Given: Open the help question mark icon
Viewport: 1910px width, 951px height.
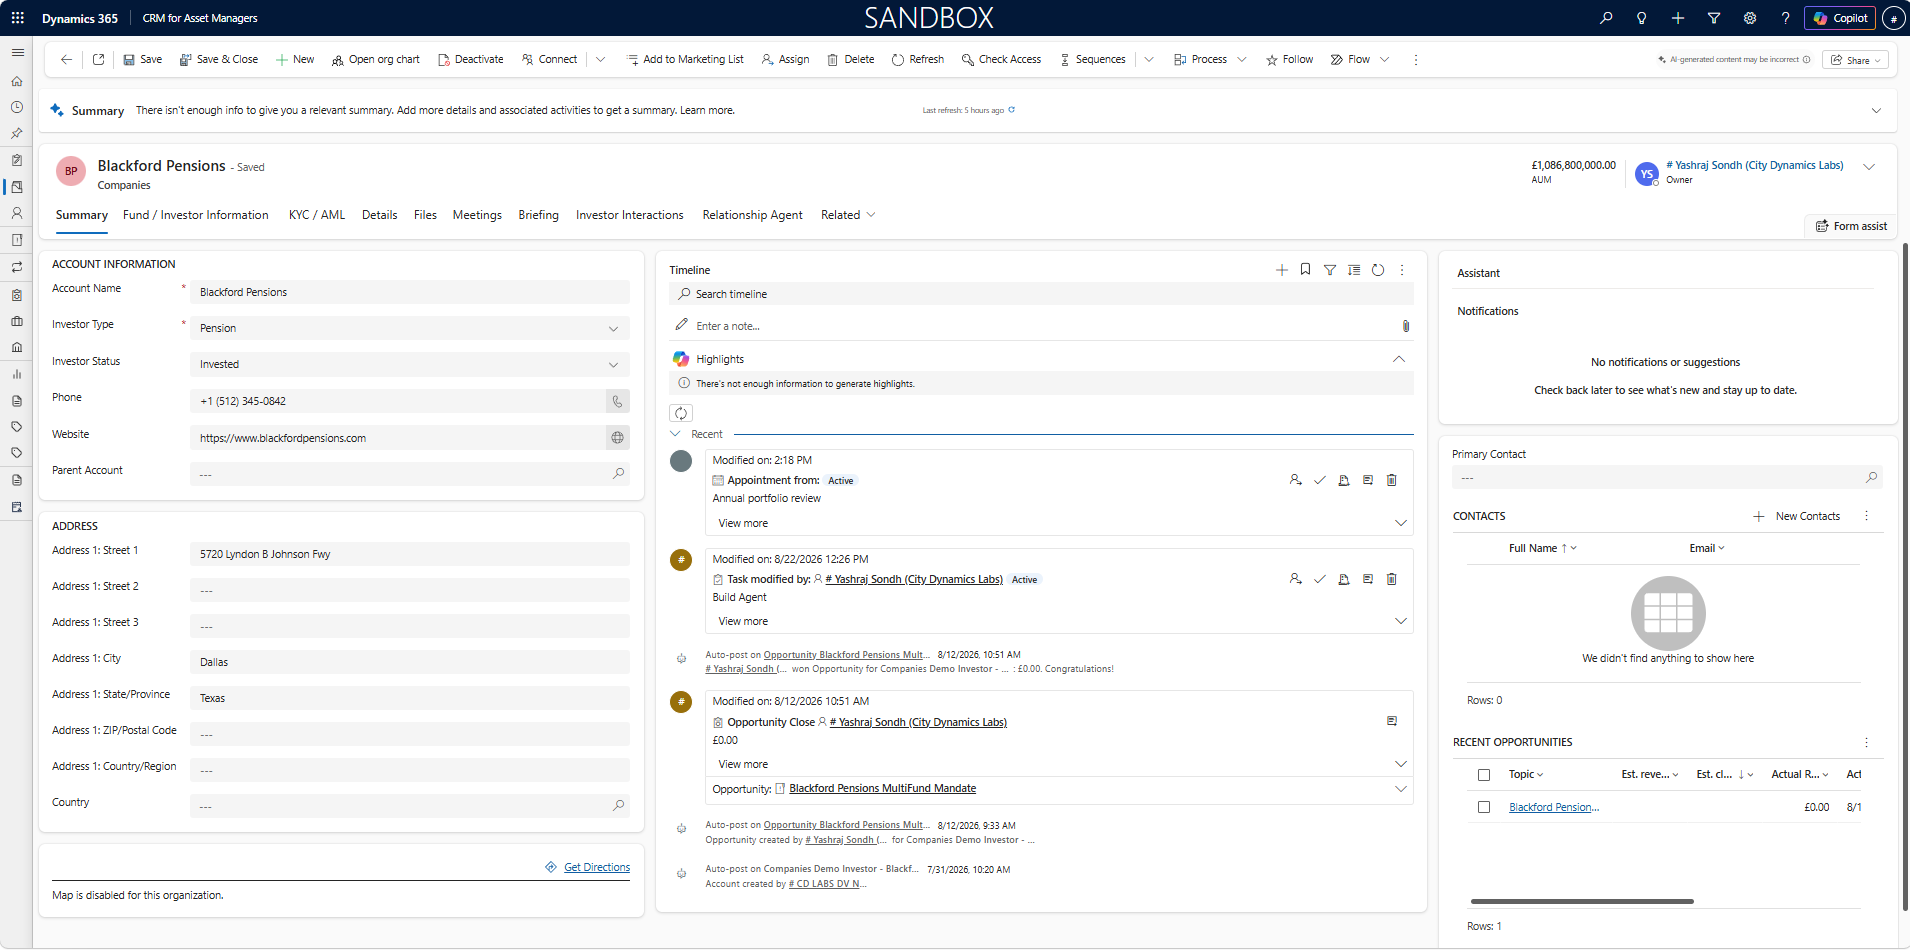Looking at the screenshot, I should (1785, 18).
